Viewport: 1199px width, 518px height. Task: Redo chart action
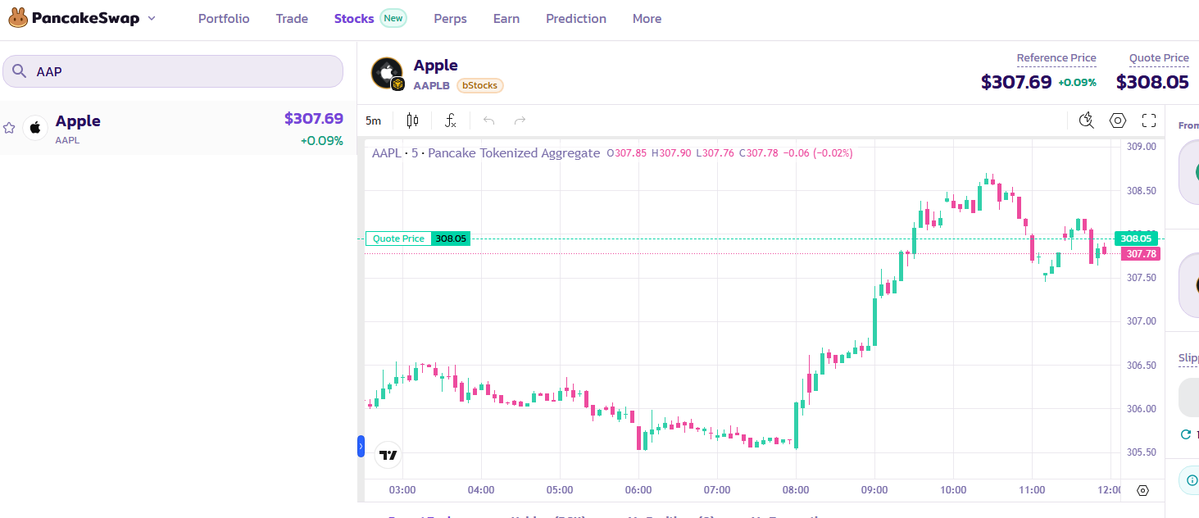(x=520, y=120)
